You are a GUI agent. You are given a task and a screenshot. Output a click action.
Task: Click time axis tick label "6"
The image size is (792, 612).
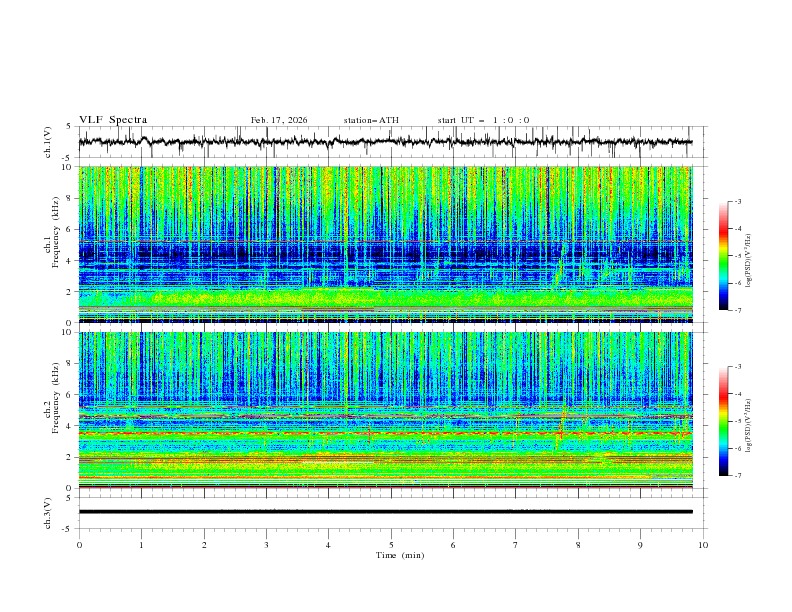(x=453, y=545)
